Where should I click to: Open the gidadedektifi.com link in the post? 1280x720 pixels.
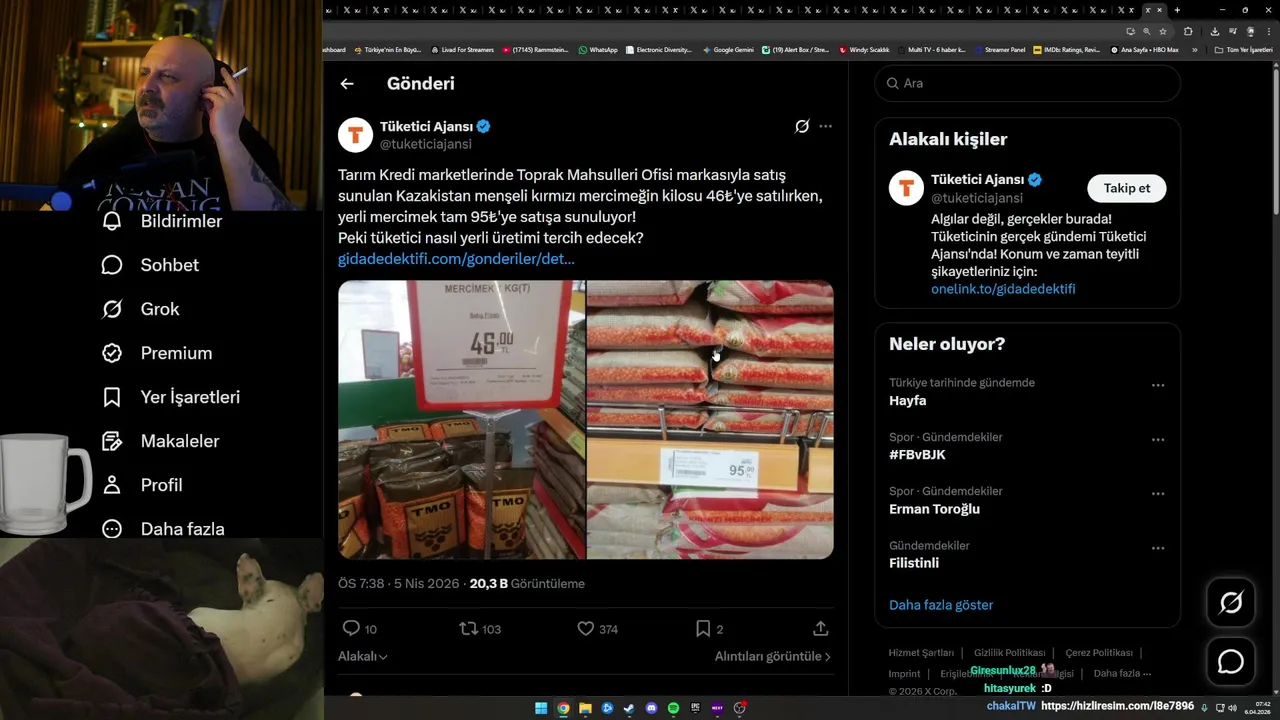click(456, 259)
